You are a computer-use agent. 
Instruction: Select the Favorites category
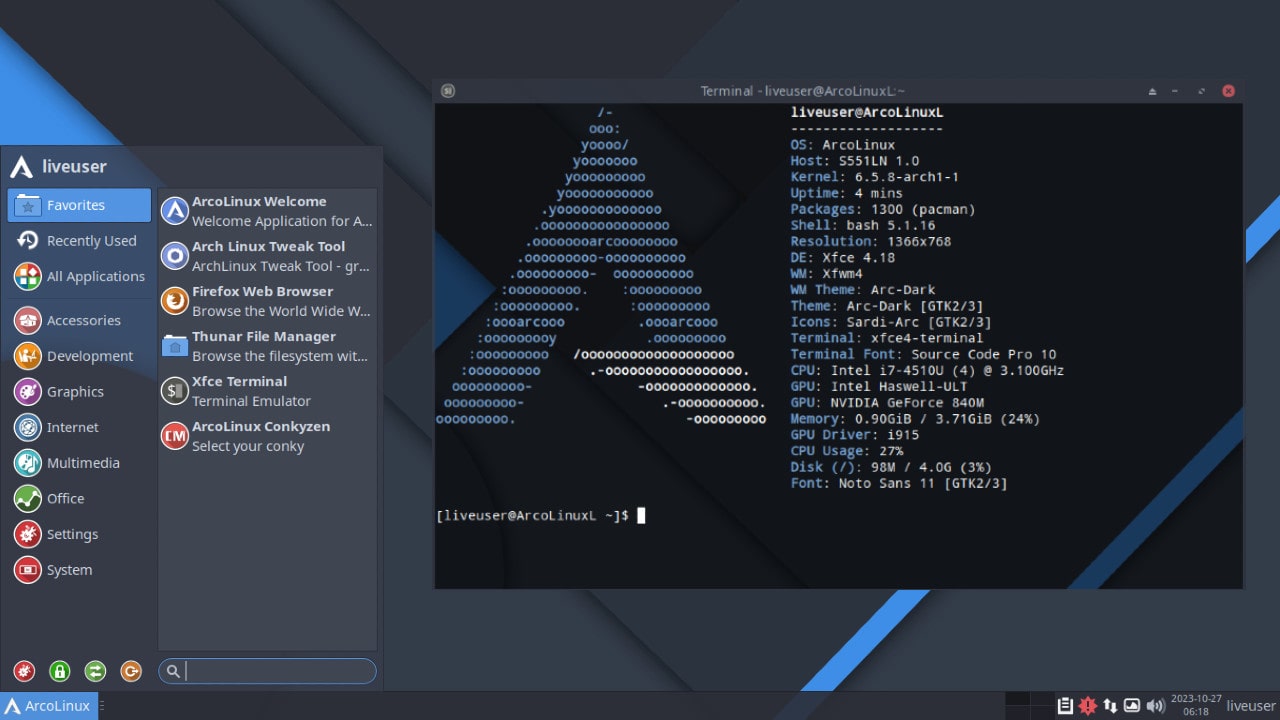(x=79, y=205)
